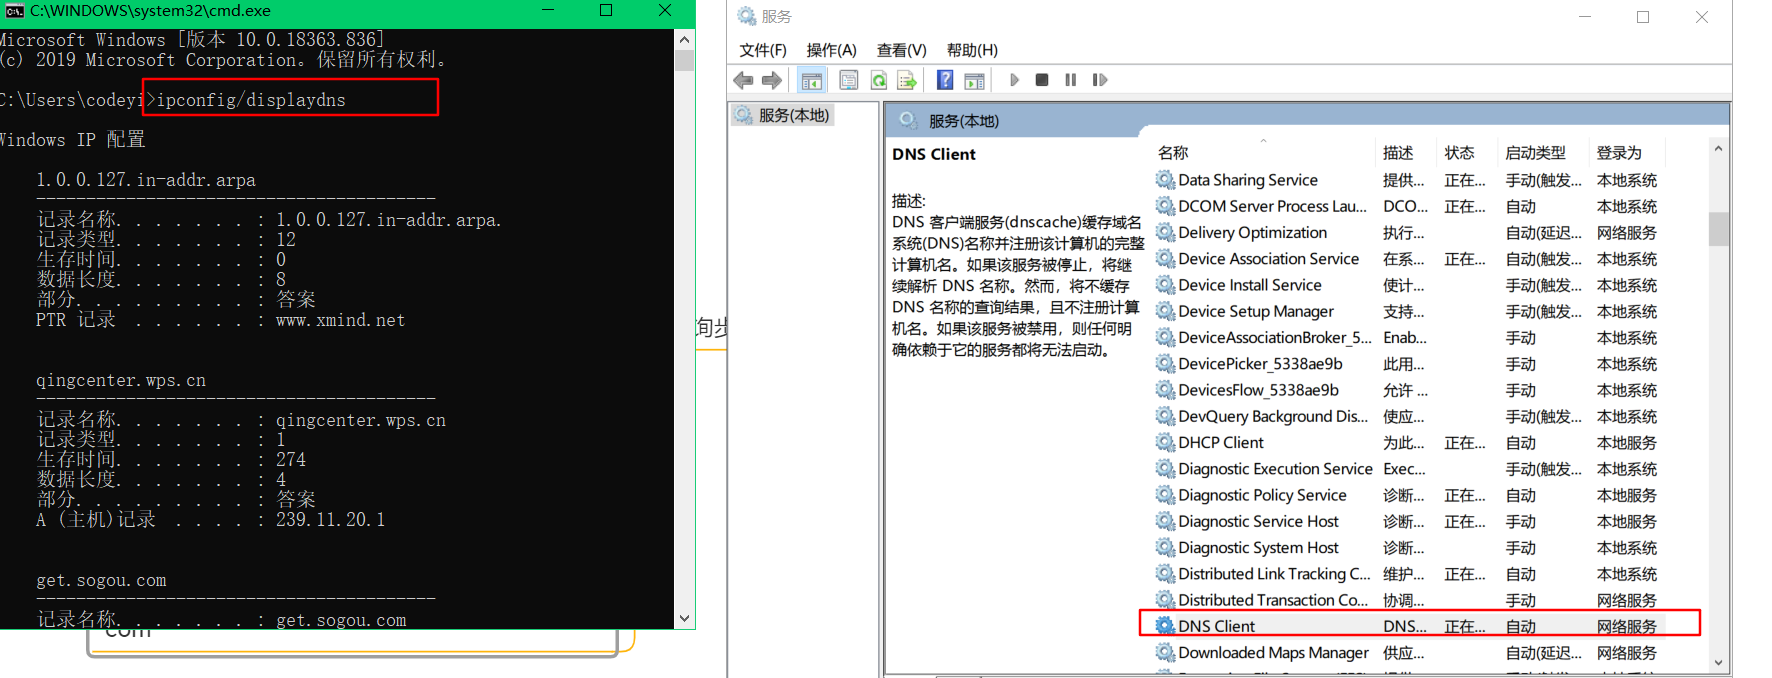Click the cmd window scroll-down arrow
The height and width of the screenshot is (678, 1772).
[x=684, y=618]
